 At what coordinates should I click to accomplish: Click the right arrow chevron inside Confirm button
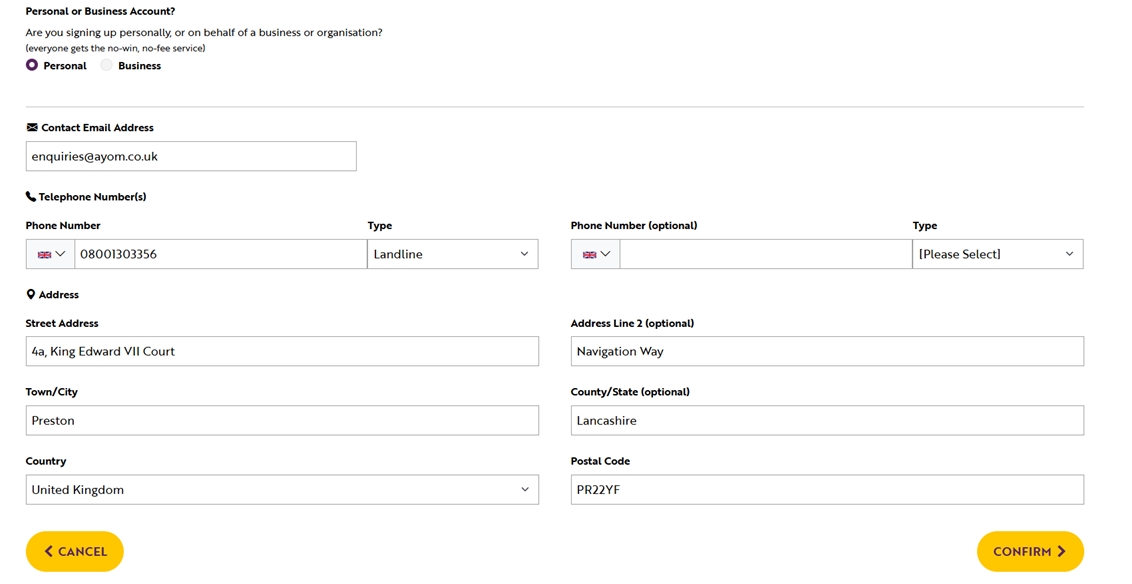tap(1060, 551)
